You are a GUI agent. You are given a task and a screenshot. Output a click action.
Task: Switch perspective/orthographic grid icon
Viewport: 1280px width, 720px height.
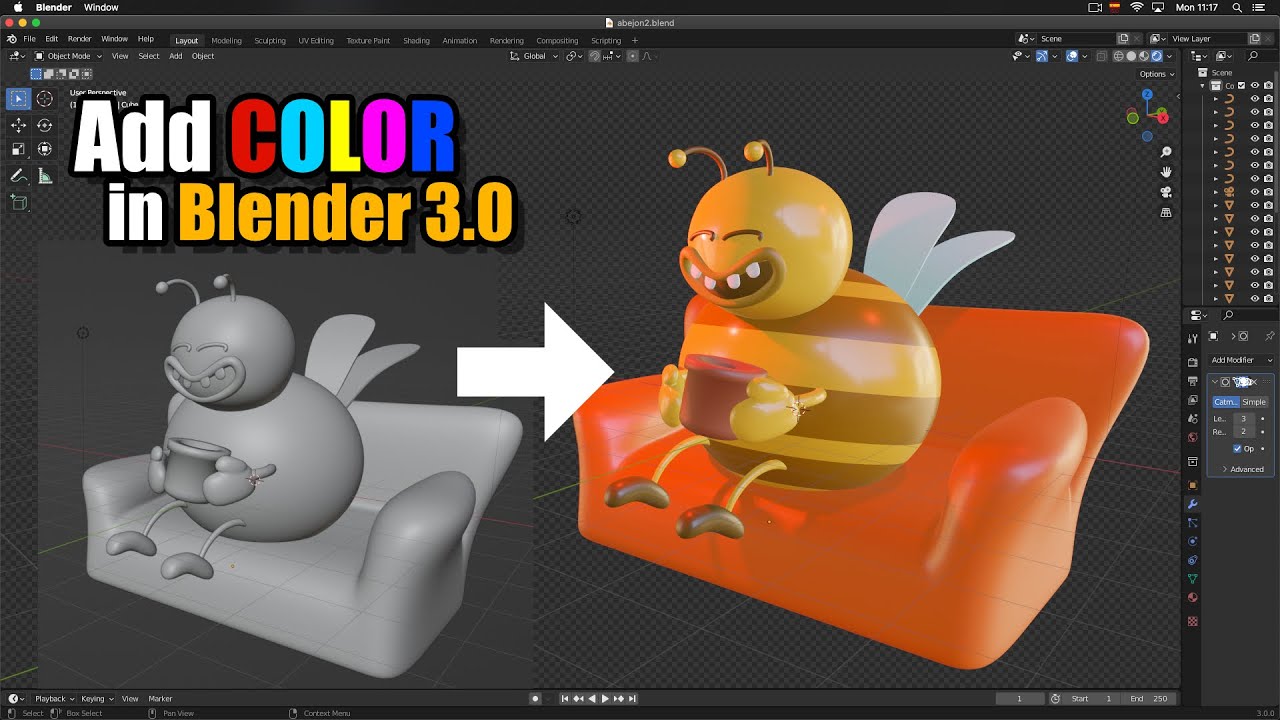[1166, 212]
